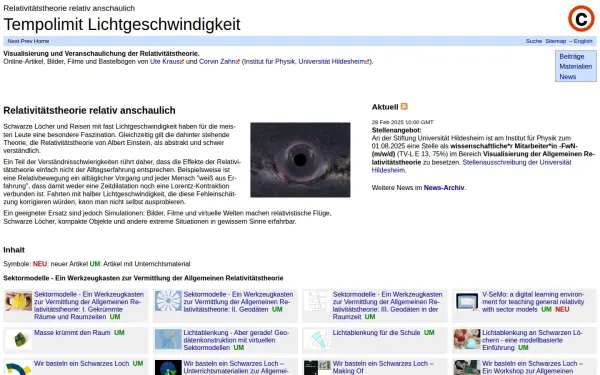The width and height of the screenshot is (600, 375).
Task: Open News in the side menu
Action: pyautogui.click(x=567, y=77)
